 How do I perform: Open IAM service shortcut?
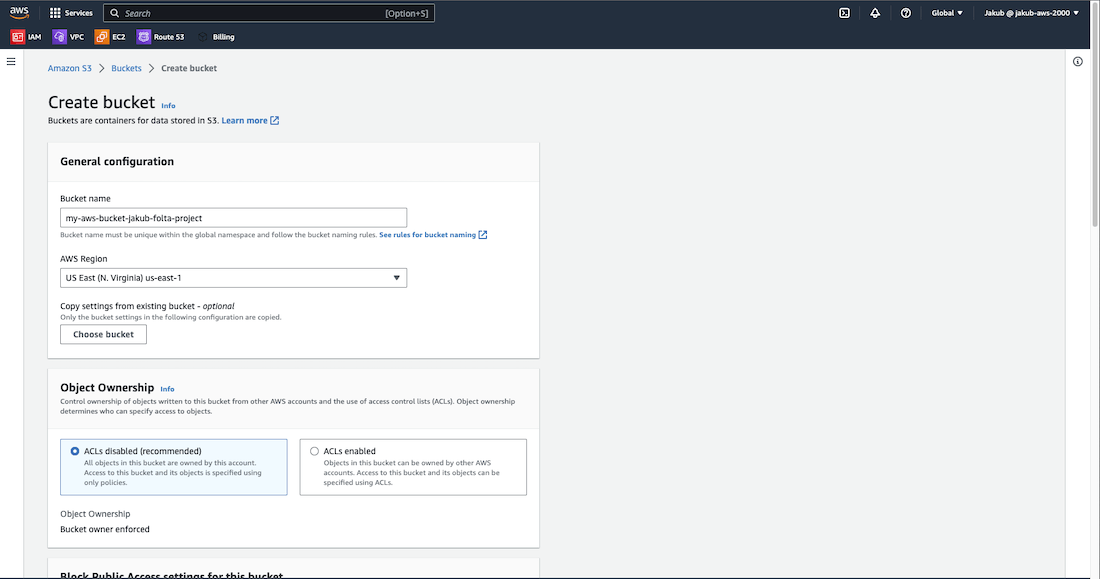tap(27, 37)
